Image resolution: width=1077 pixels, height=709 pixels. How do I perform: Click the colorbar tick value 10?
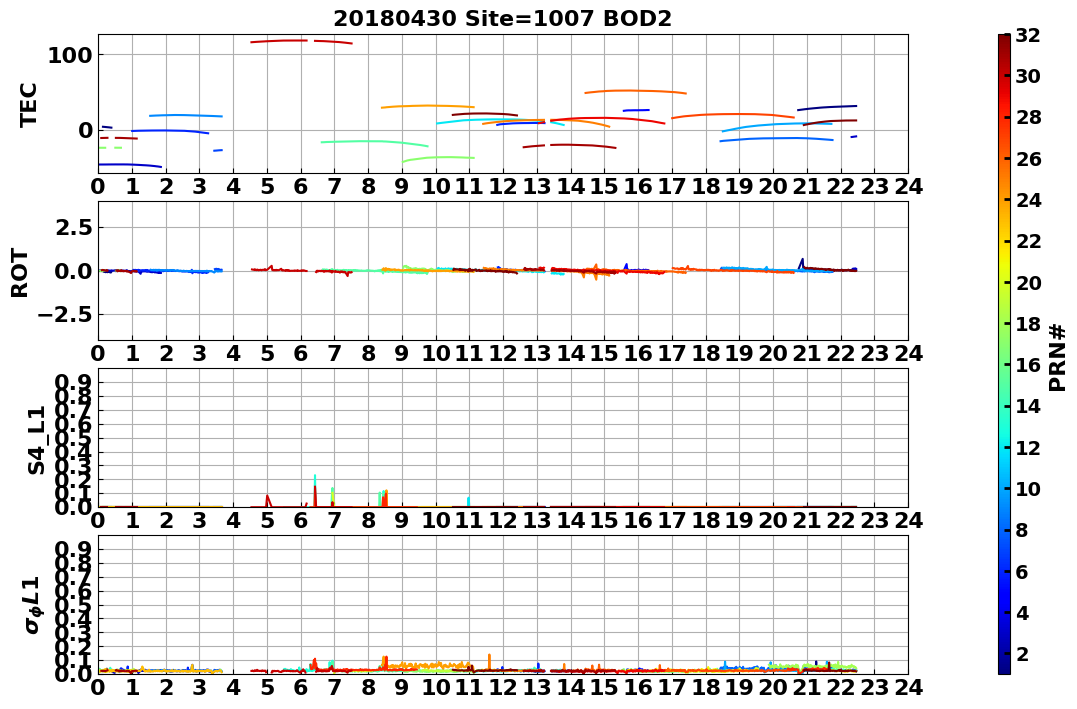(1028, 488)
